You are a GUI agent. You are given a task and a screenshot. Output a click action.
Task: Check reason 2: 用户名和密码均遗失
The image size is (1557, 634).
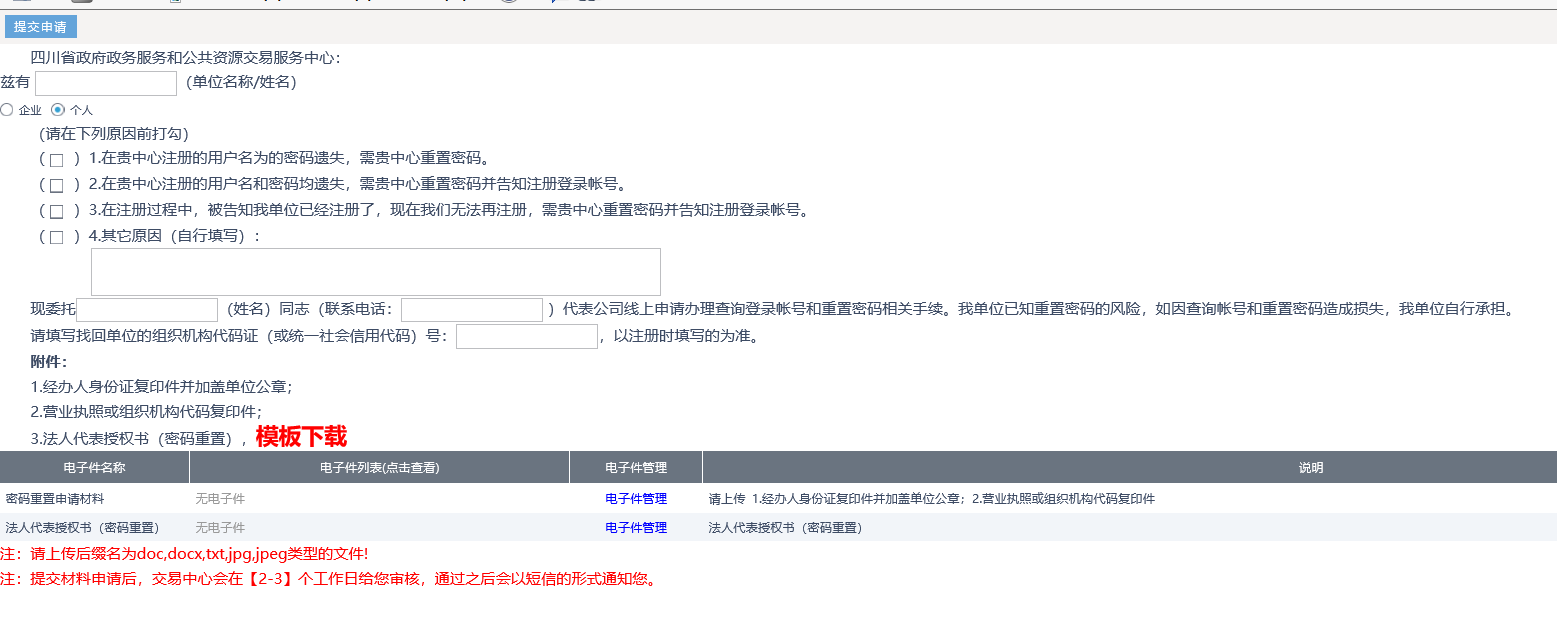pos(57,186)
